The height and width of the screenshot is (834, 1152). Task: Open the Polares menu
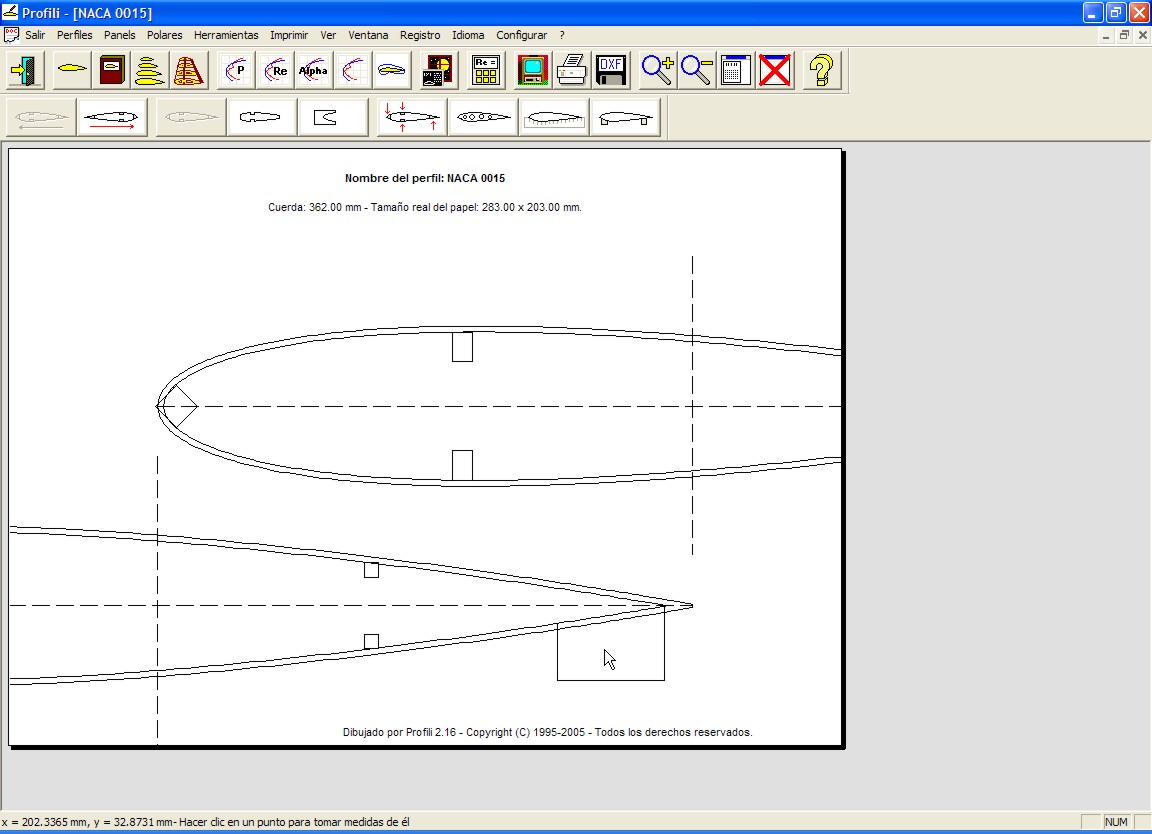[x=164, y=35]
